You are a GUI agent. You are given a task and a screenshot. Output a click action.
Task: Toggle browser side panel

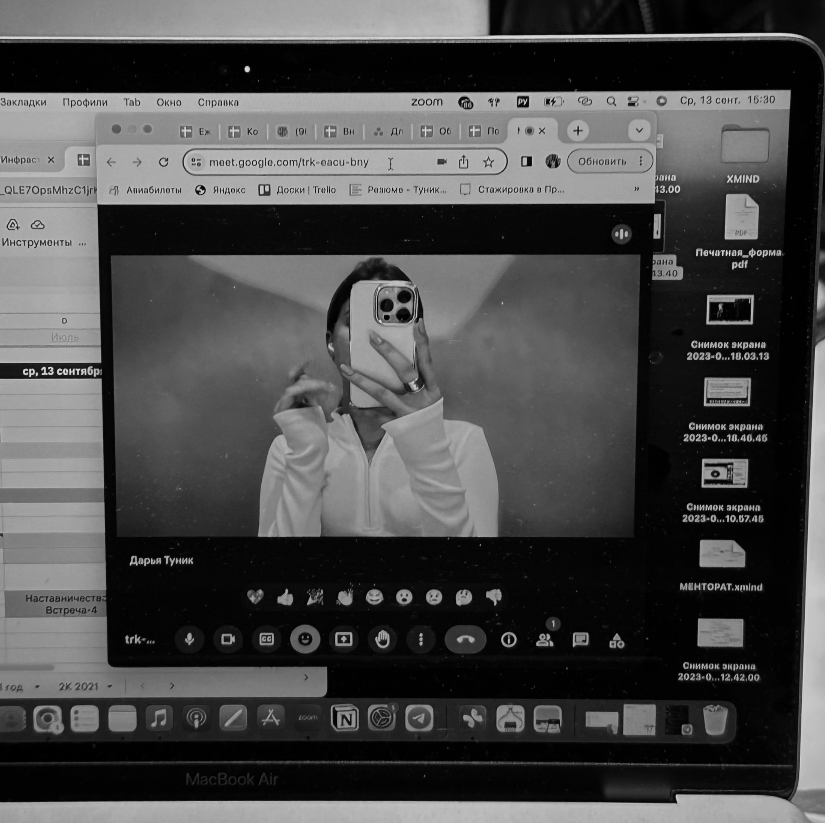(526, 161)
